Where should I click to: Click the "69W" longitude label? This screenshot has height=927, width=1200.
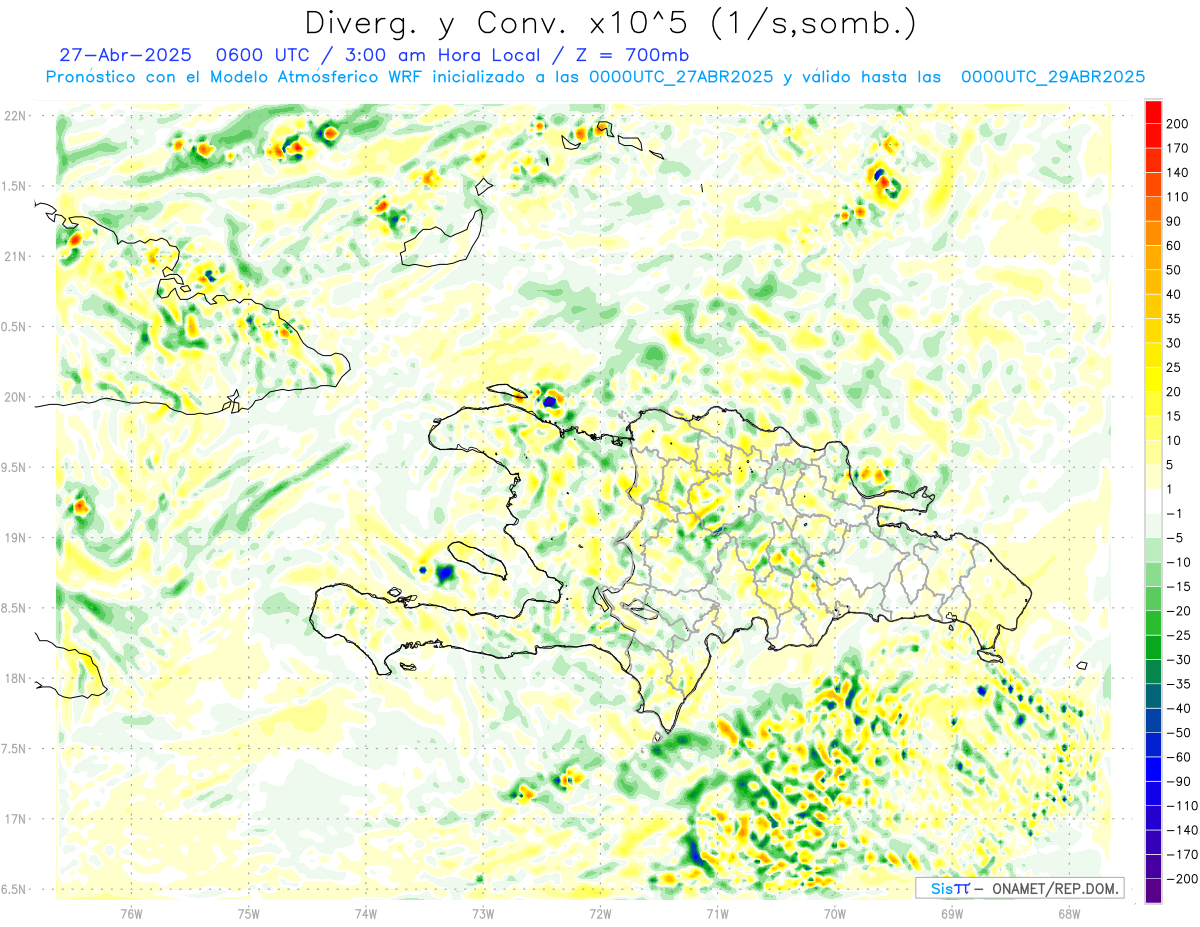click(951, 914)
